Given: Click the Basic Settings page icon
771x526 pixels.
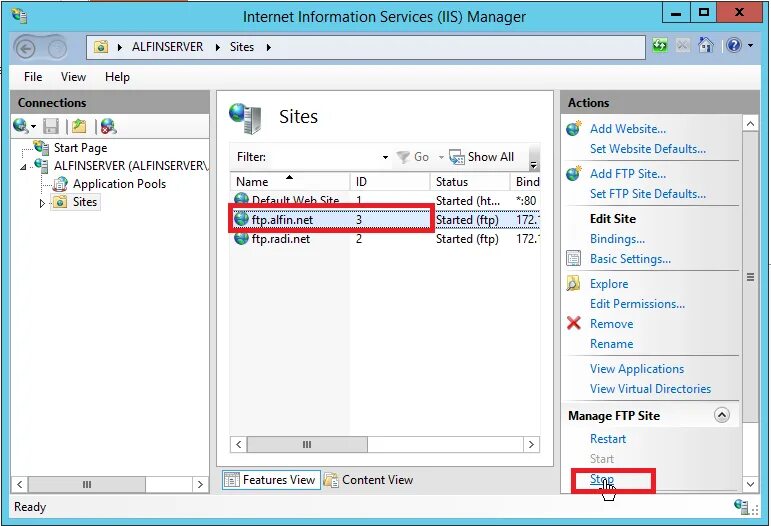Looking at the screenshot, I should click(x=573, y=259).
